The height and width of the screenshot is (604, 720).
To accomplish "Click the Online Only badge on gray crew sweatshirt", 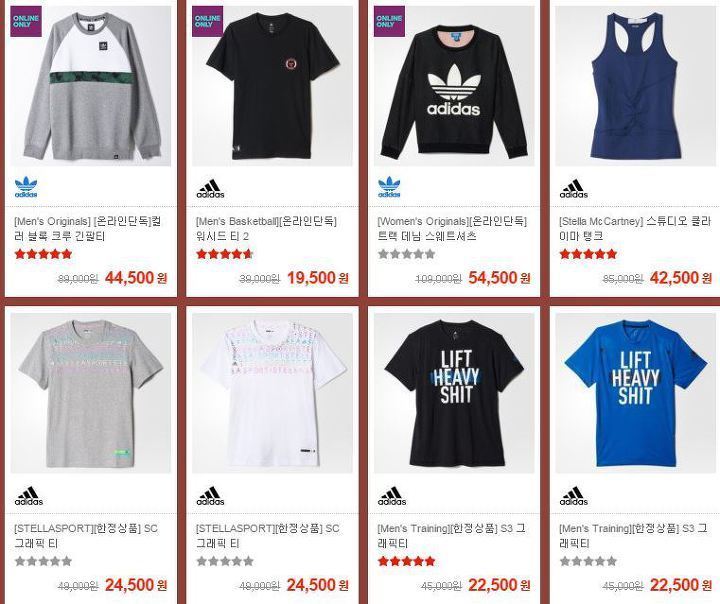I will (x=26, y=22).
